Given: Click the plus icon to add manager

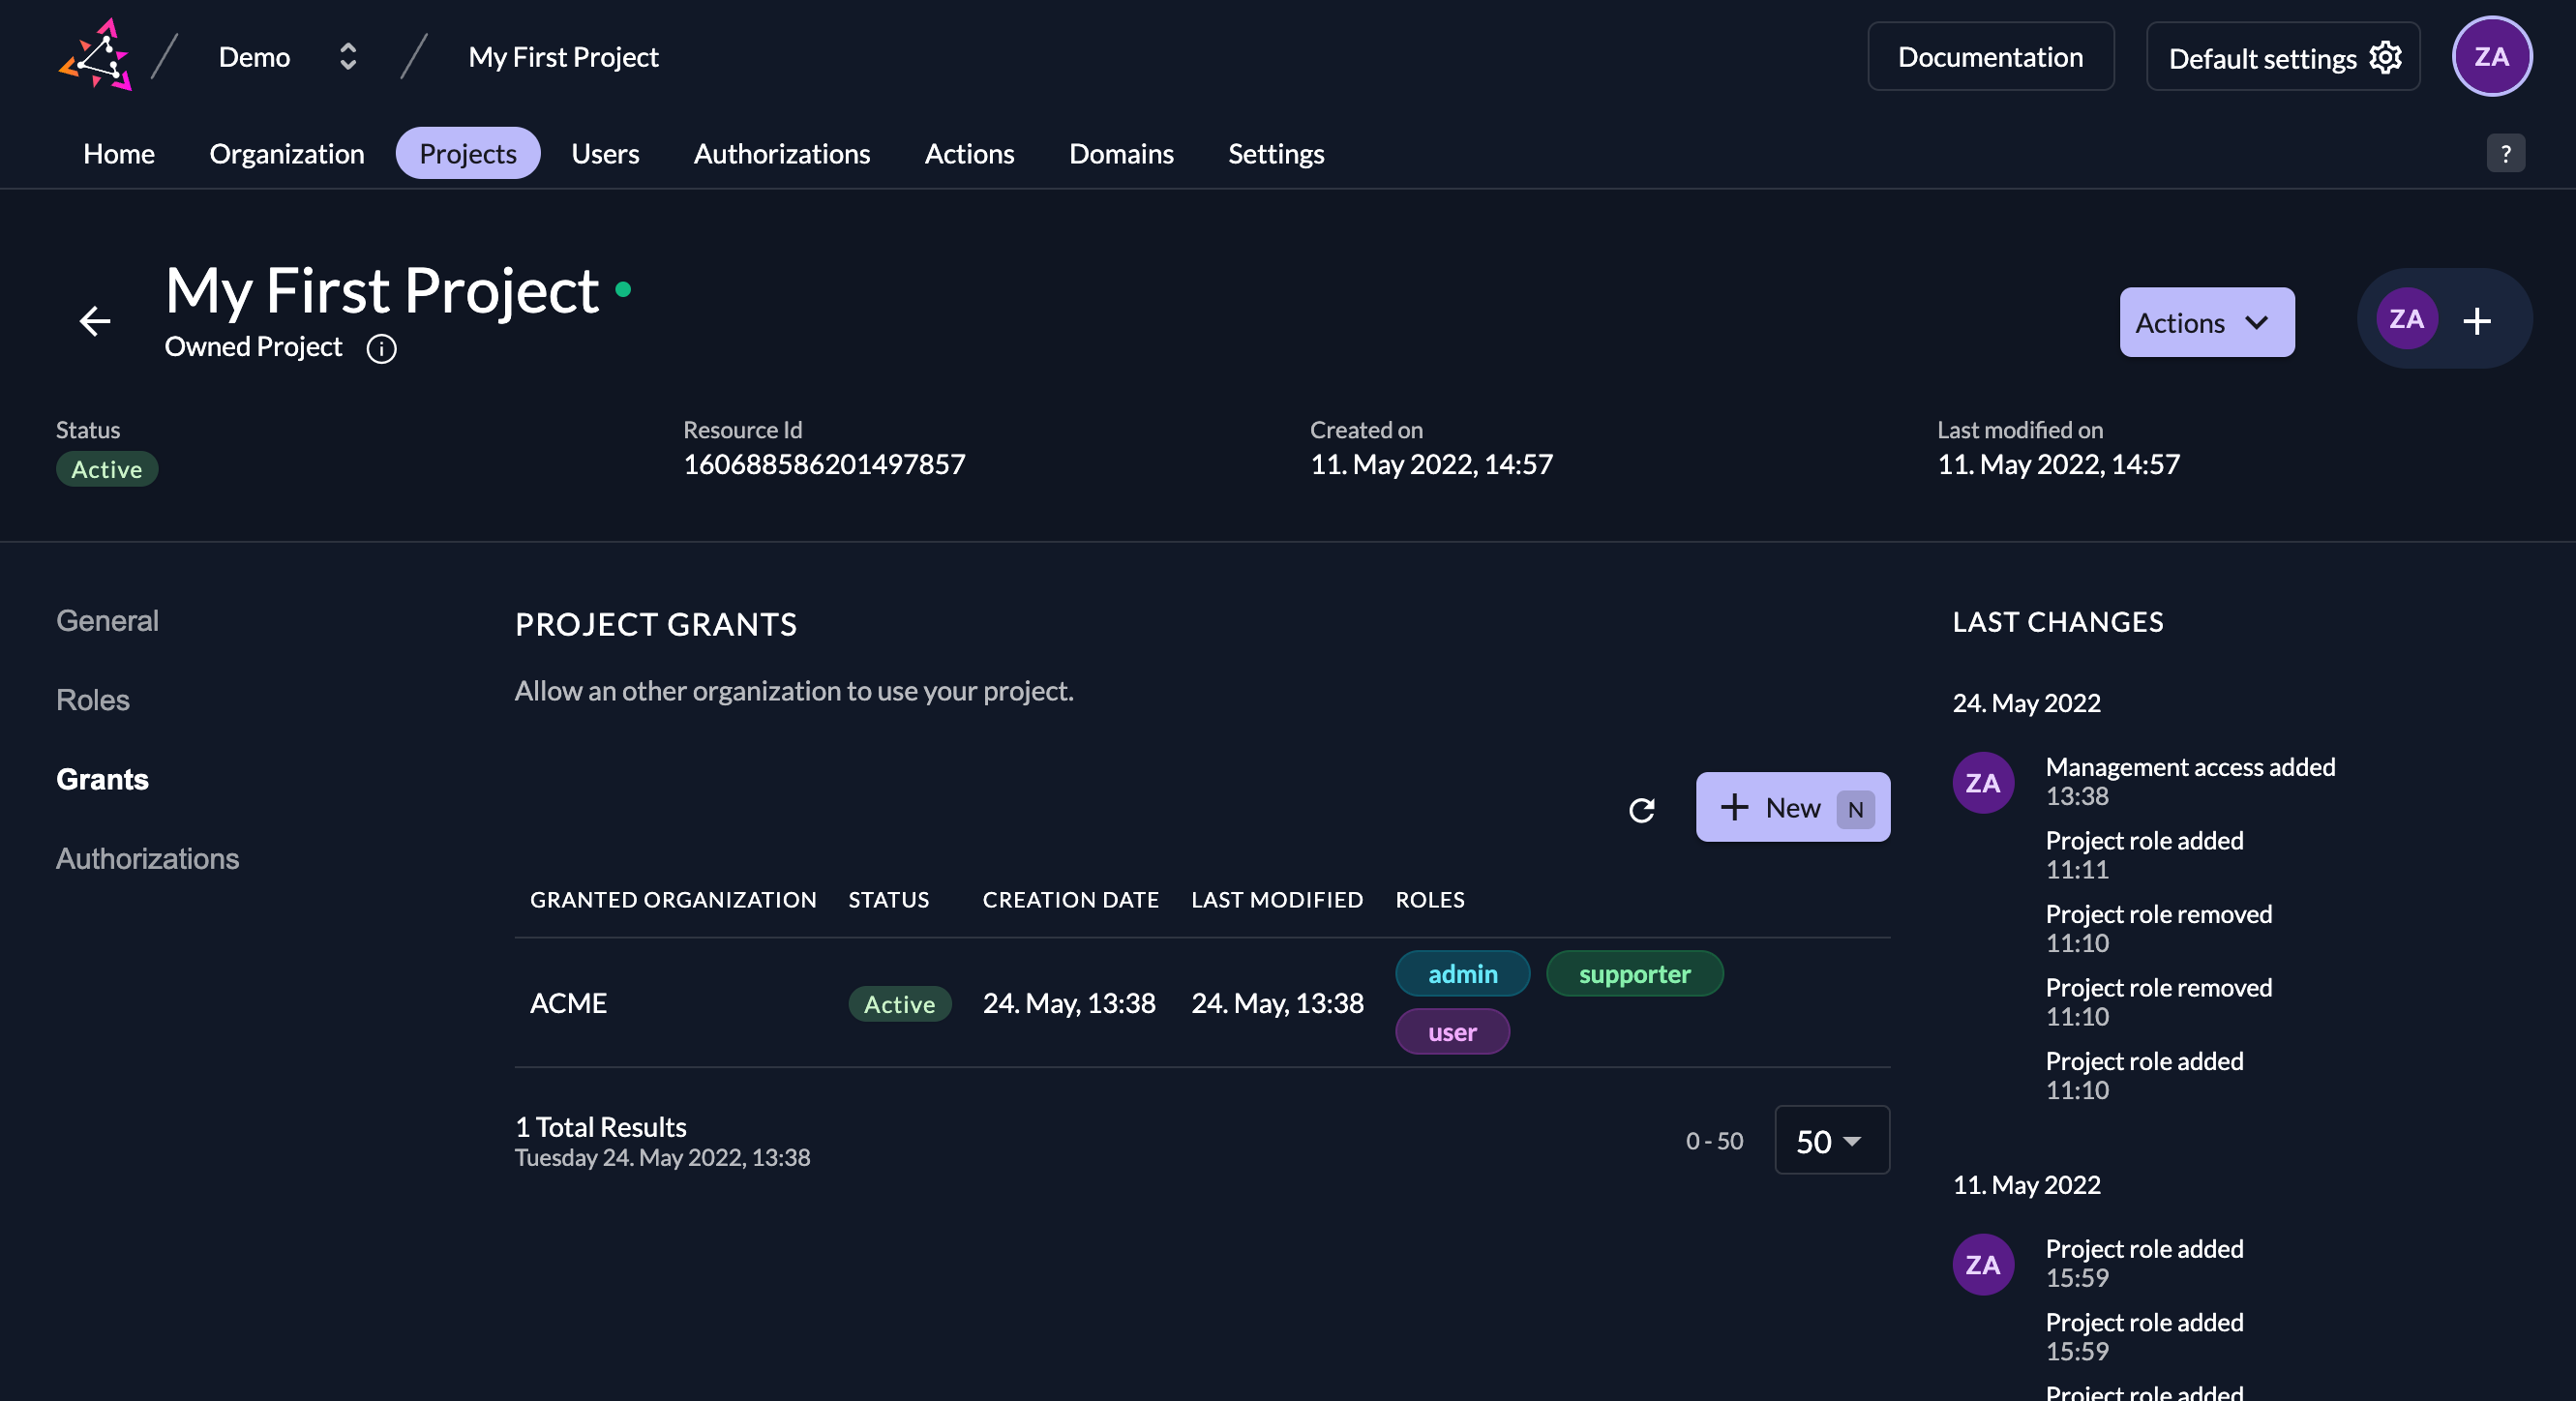Looking at the screenshot, I should [2476, 321].
